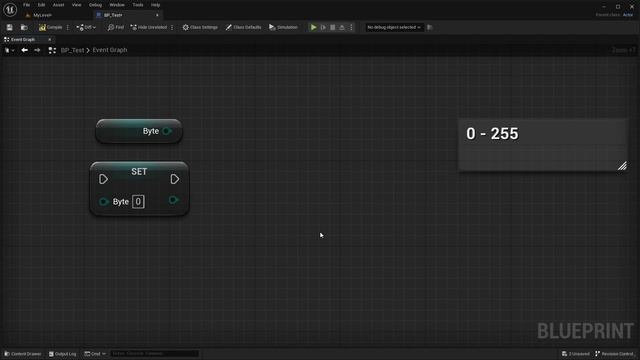Toggle Hide Unrelated nodes
Image resolution: width=640 pixels, height=360 pixels.
(x=149, y=27)
